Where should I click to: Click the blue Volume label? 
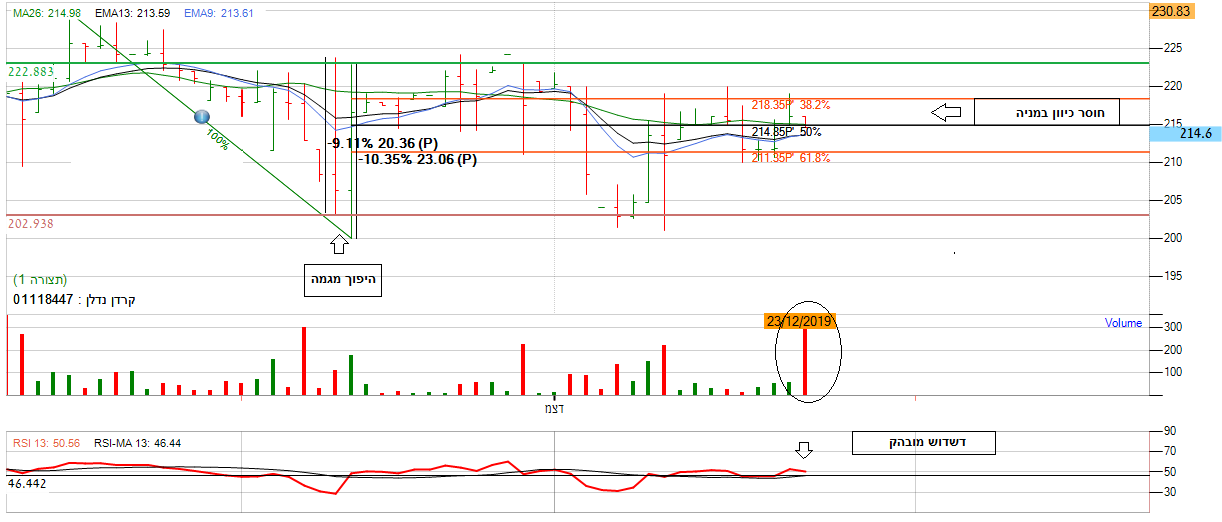(1123, 323)
